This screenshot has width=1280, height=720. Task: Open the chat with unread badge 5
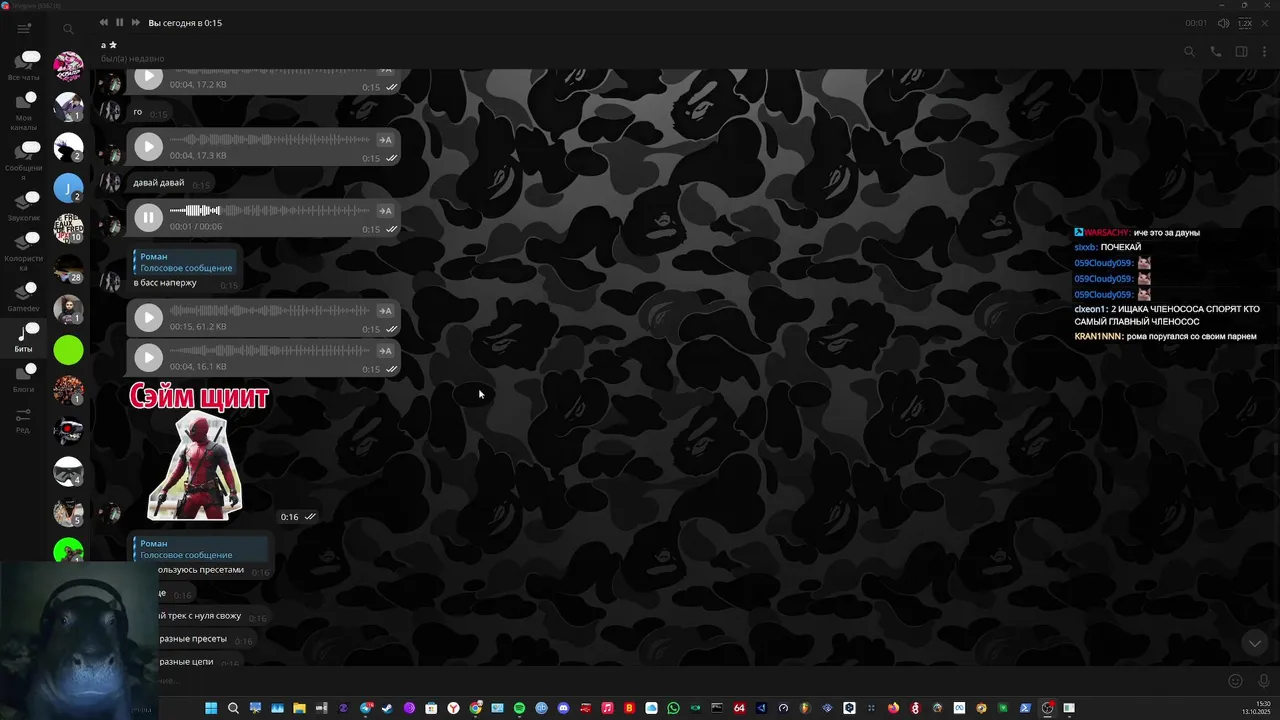pyautogui.click(x=68, y=512)
